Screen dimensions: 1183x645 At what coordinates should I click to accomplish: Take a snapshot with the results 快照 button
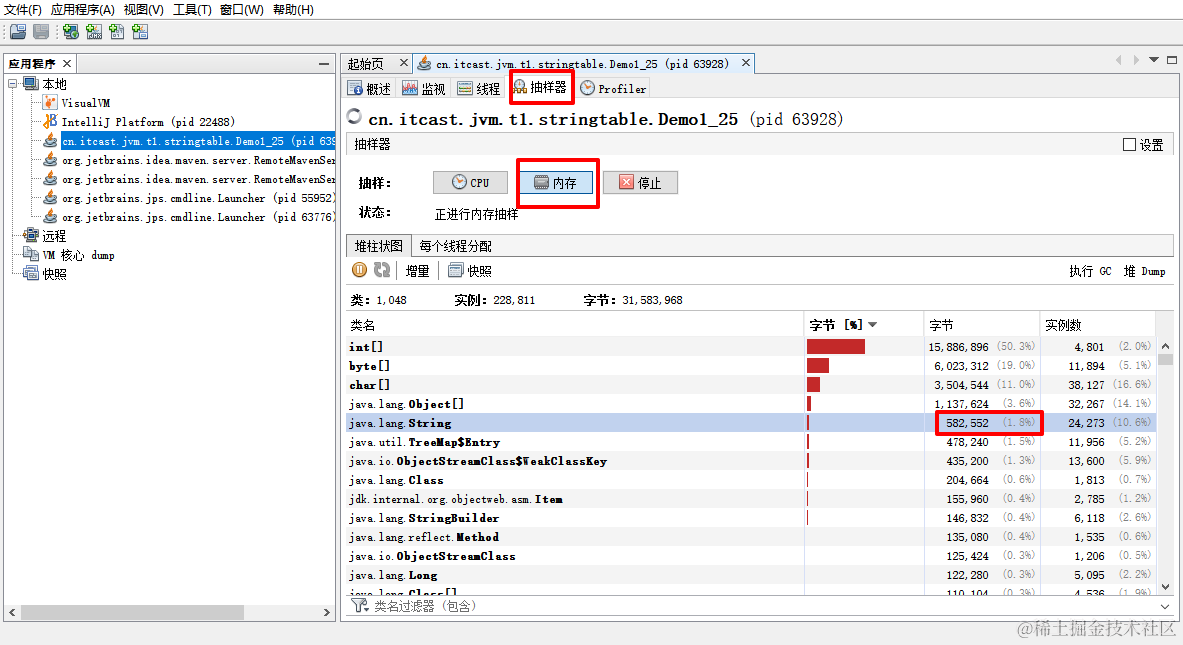[470, 271]
